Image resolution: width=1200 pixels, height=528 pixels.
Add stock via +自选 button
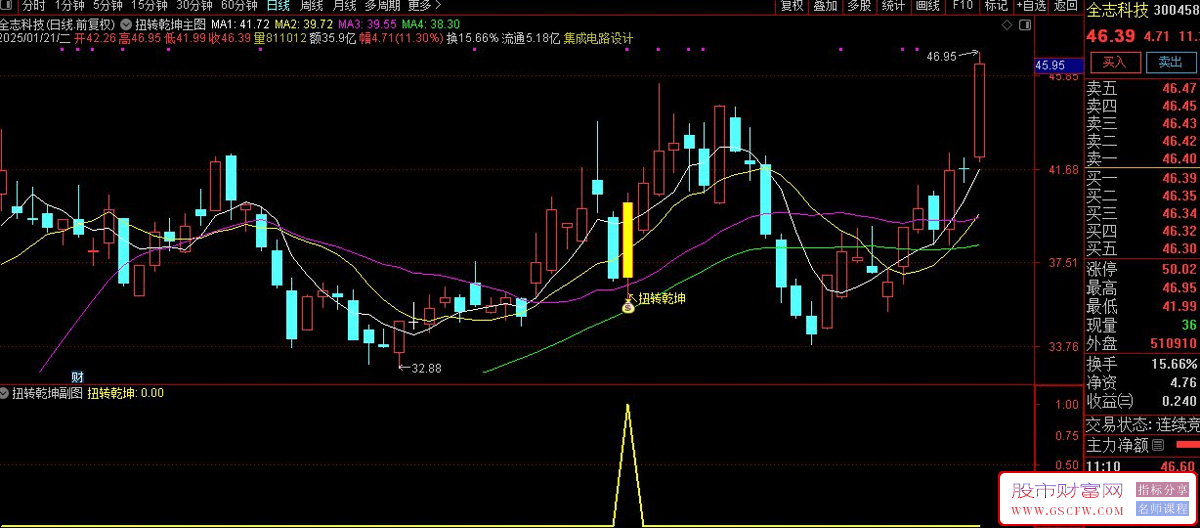coord(1030,6)
